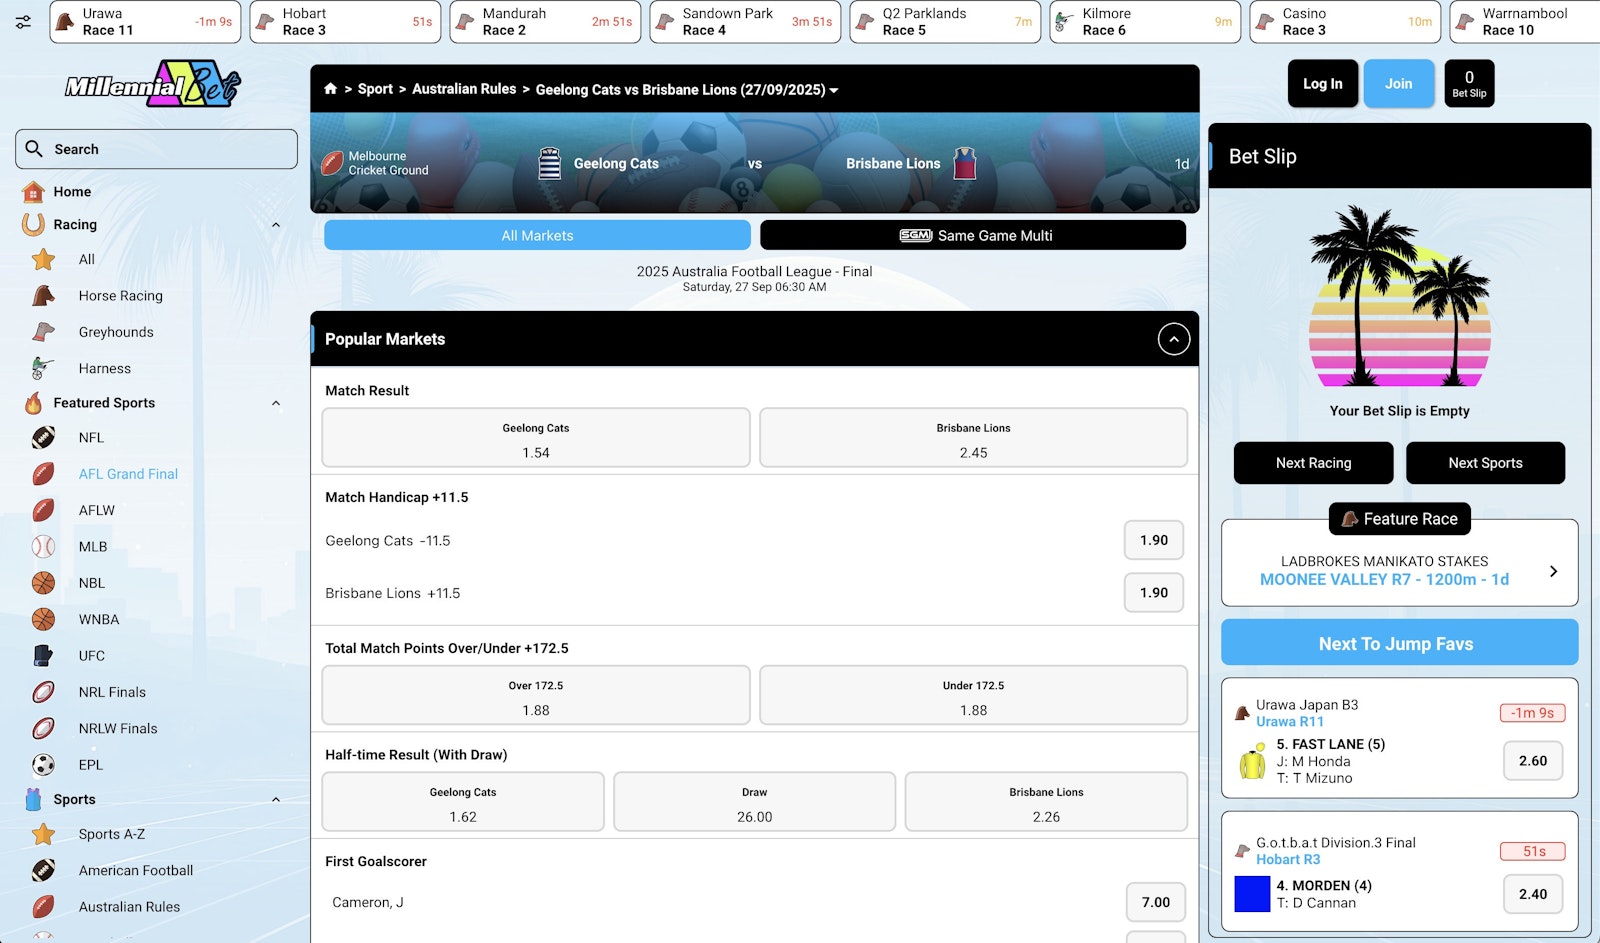This screenshot has width=1600, height=943.
Task: Collapse the Racing sidebar section
Action: 277,224
